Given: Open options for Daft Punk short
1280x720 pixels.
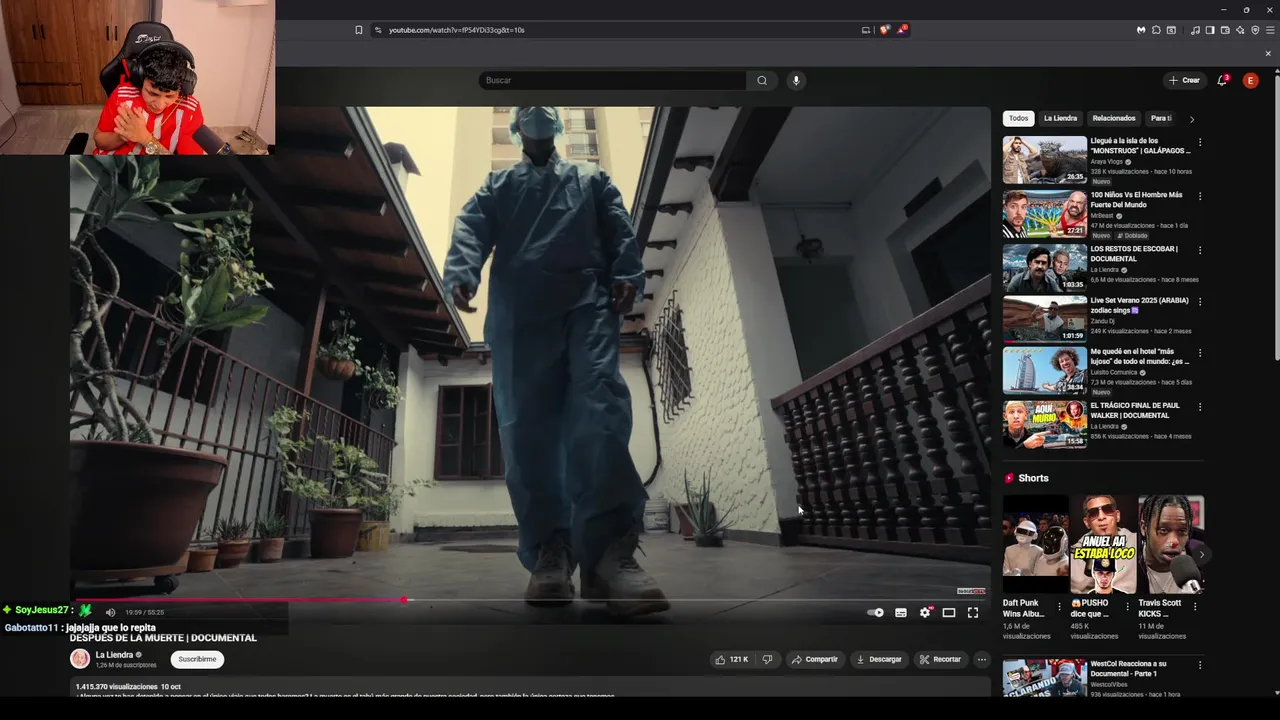Looking at the screenshot, I should tap(1059, 606).
